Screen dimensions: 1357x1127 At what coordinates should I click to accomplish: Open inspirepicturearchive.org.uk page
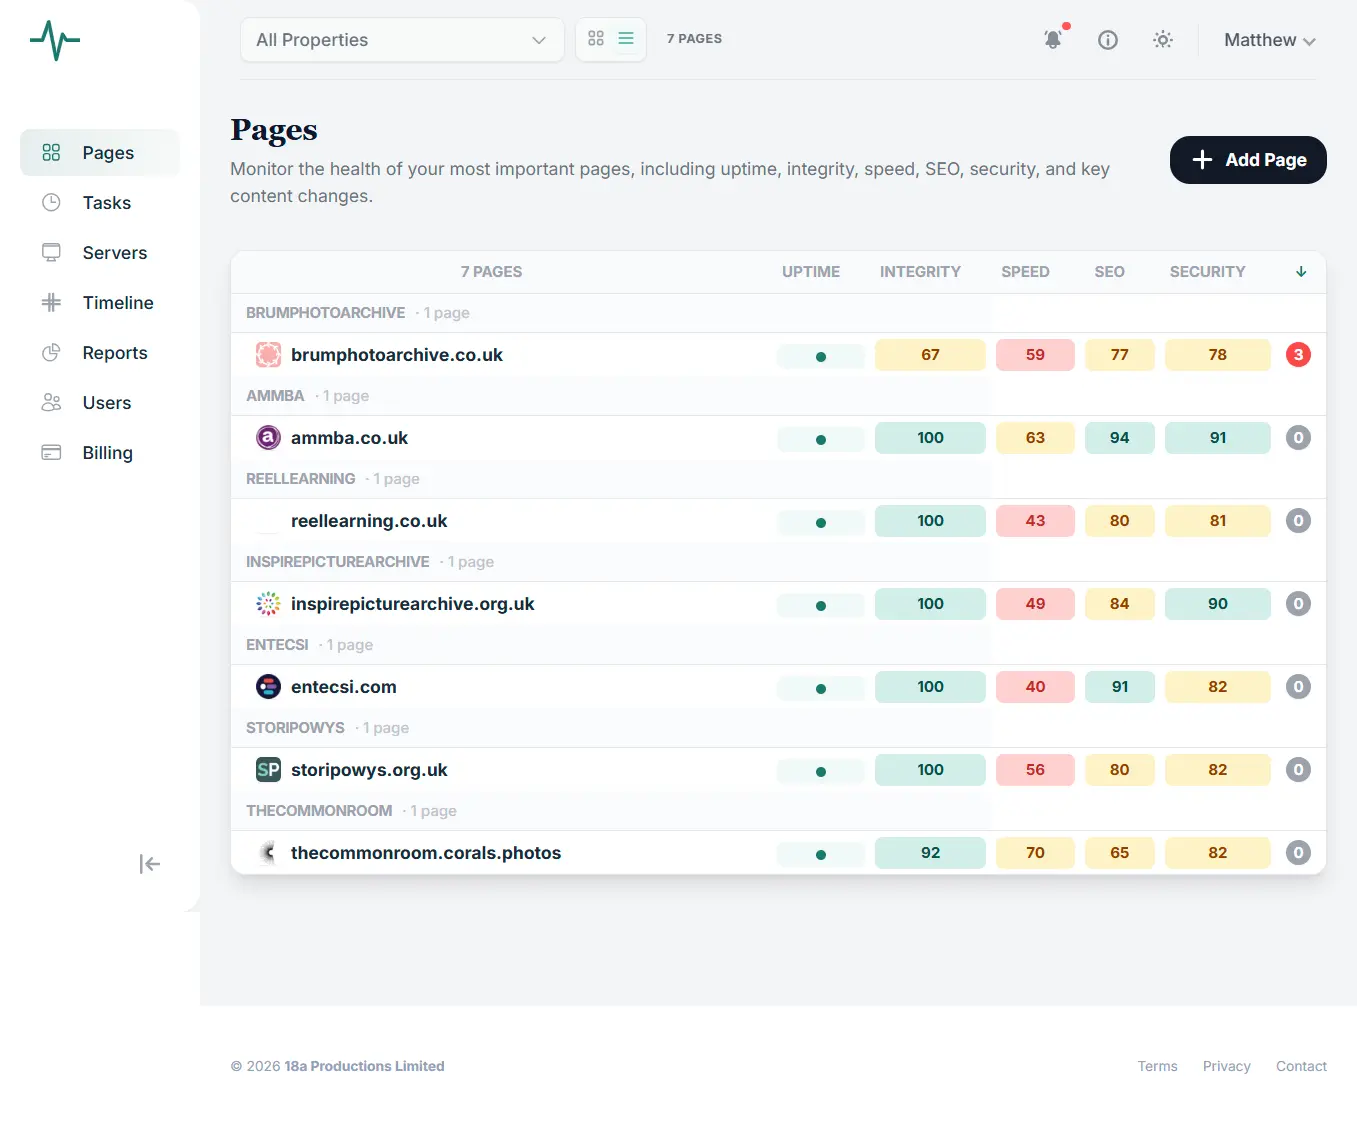pos(412,604)
